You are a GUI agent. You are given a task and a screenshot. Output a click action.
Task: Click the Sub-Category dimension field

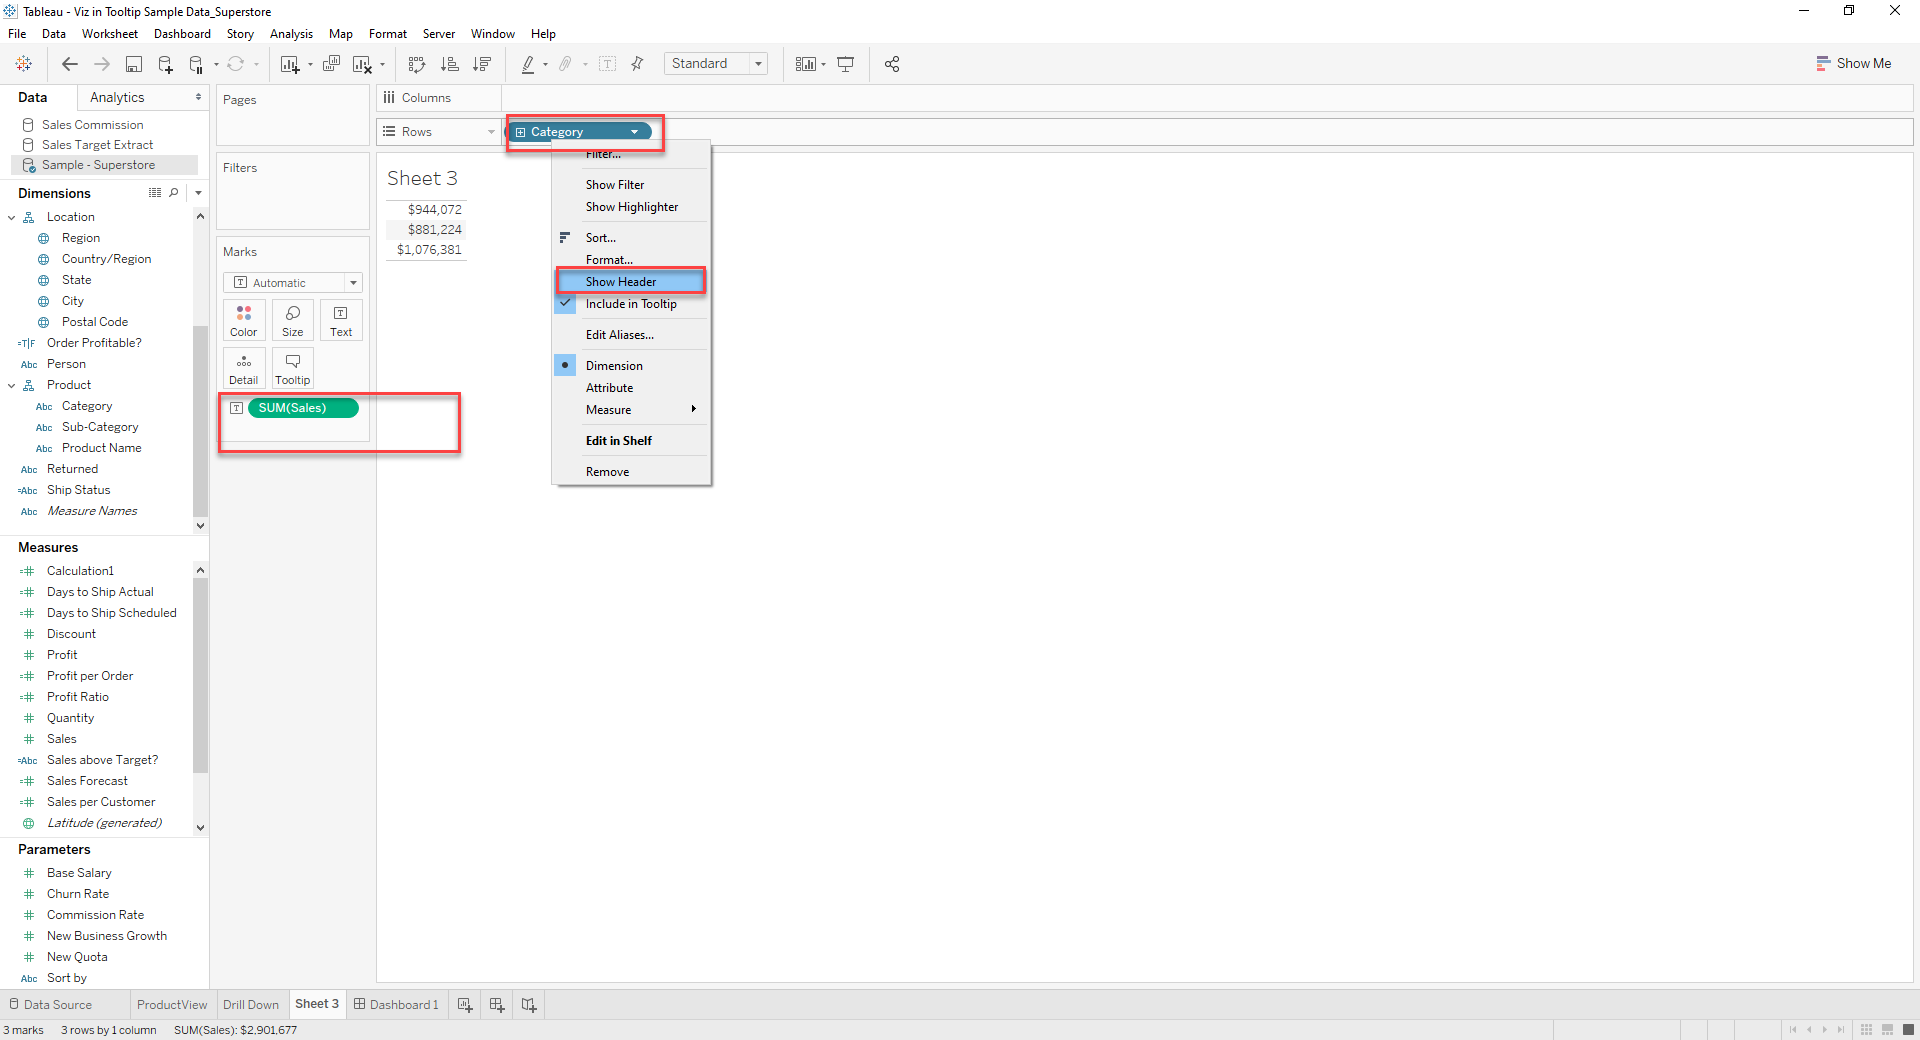click(x=100, y=427)
